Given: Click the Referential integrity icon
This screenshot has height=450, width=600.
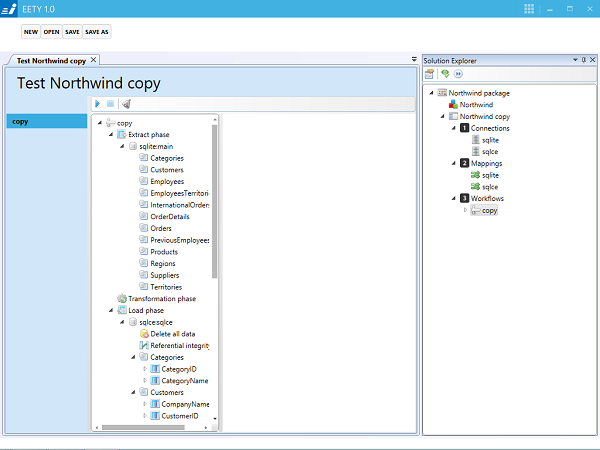Looking at the screenshot, I should point(144,345).
